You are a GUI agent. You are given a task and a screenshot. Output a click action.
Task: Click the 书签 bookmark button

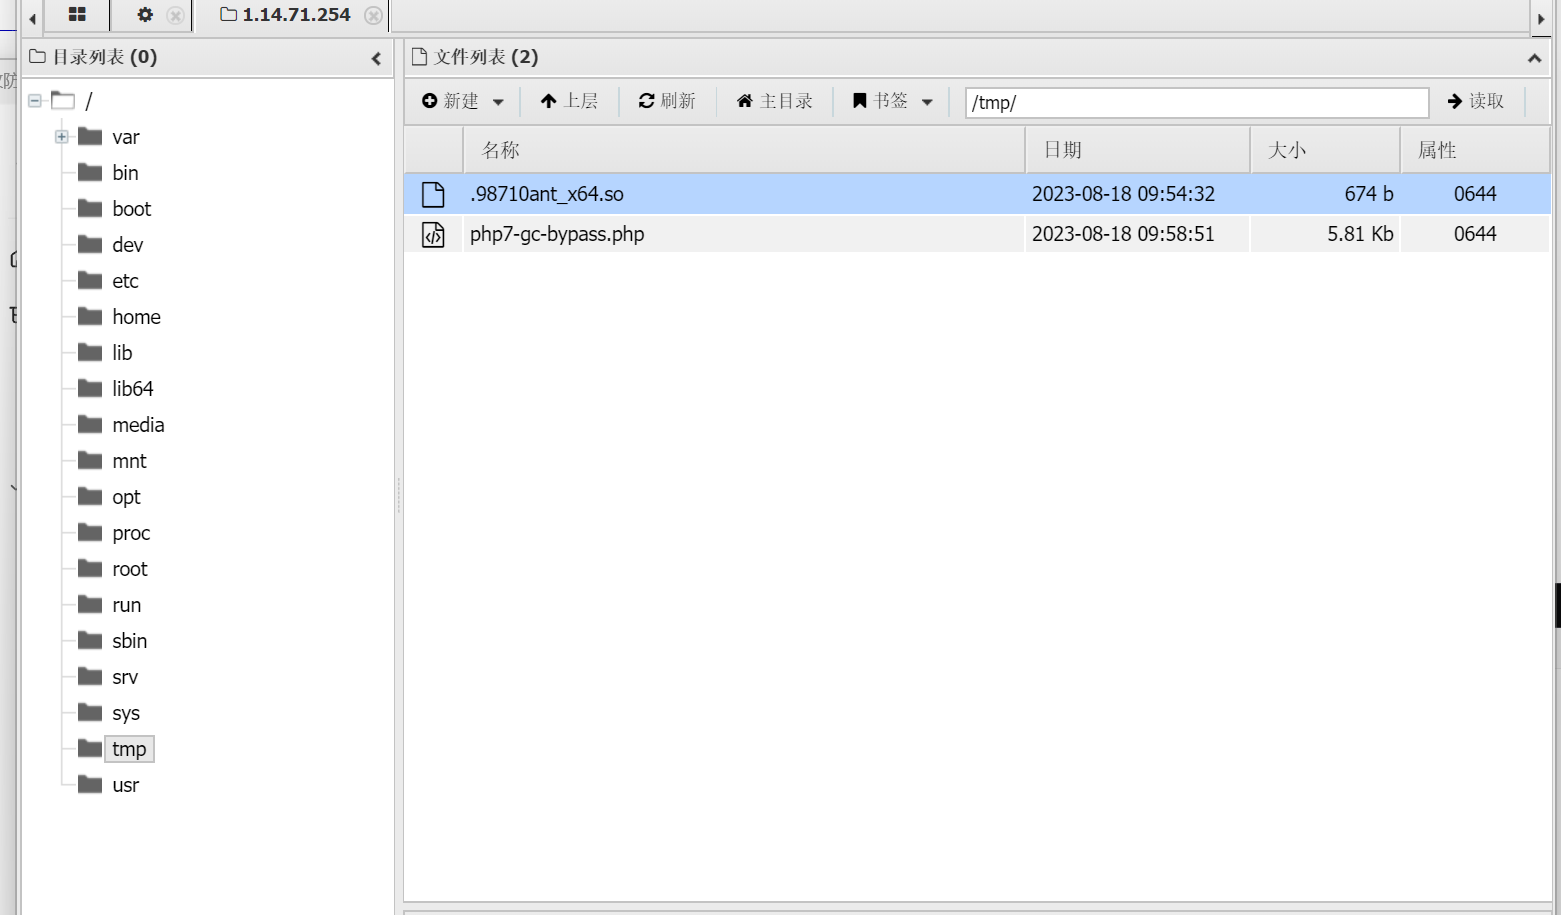880,101
